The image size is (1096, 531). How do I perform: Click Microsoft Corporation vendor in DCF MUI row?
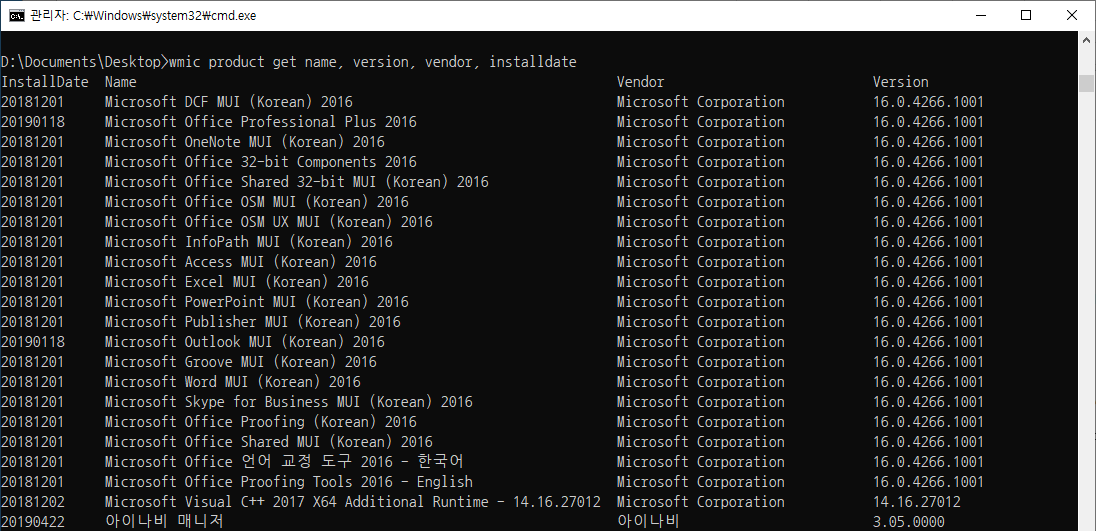pyautogui.click(x=700, y=102)
